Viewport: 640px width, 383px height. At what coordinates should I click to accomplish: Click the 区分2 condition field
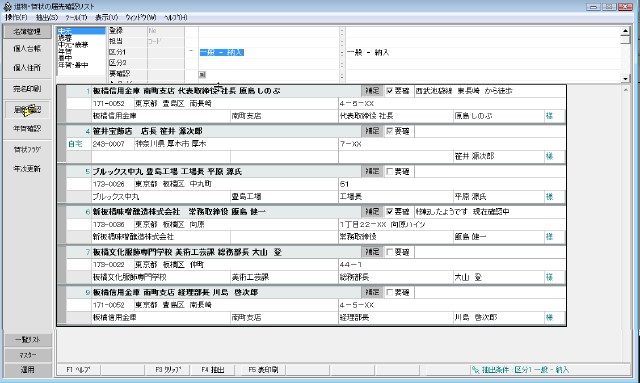[x=269, y=63]
